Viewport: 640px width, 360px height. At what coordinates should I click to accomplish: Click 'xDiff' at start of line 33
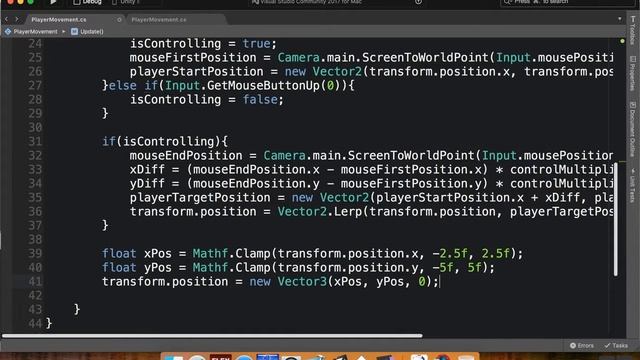[x=147, y=169]
